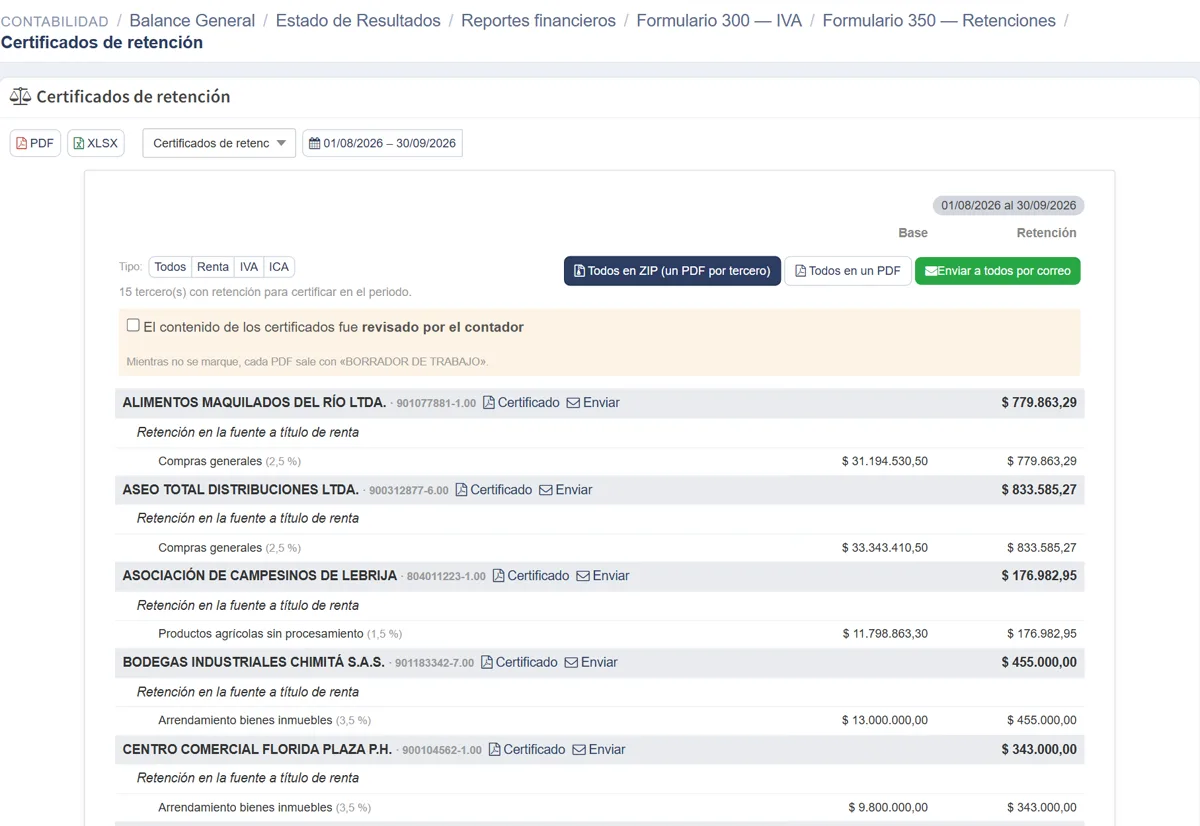This screenshot has height=826, width=1200.
Task: Open Formulario 300 — IVA breadcrumb
Action: [719, 20]
